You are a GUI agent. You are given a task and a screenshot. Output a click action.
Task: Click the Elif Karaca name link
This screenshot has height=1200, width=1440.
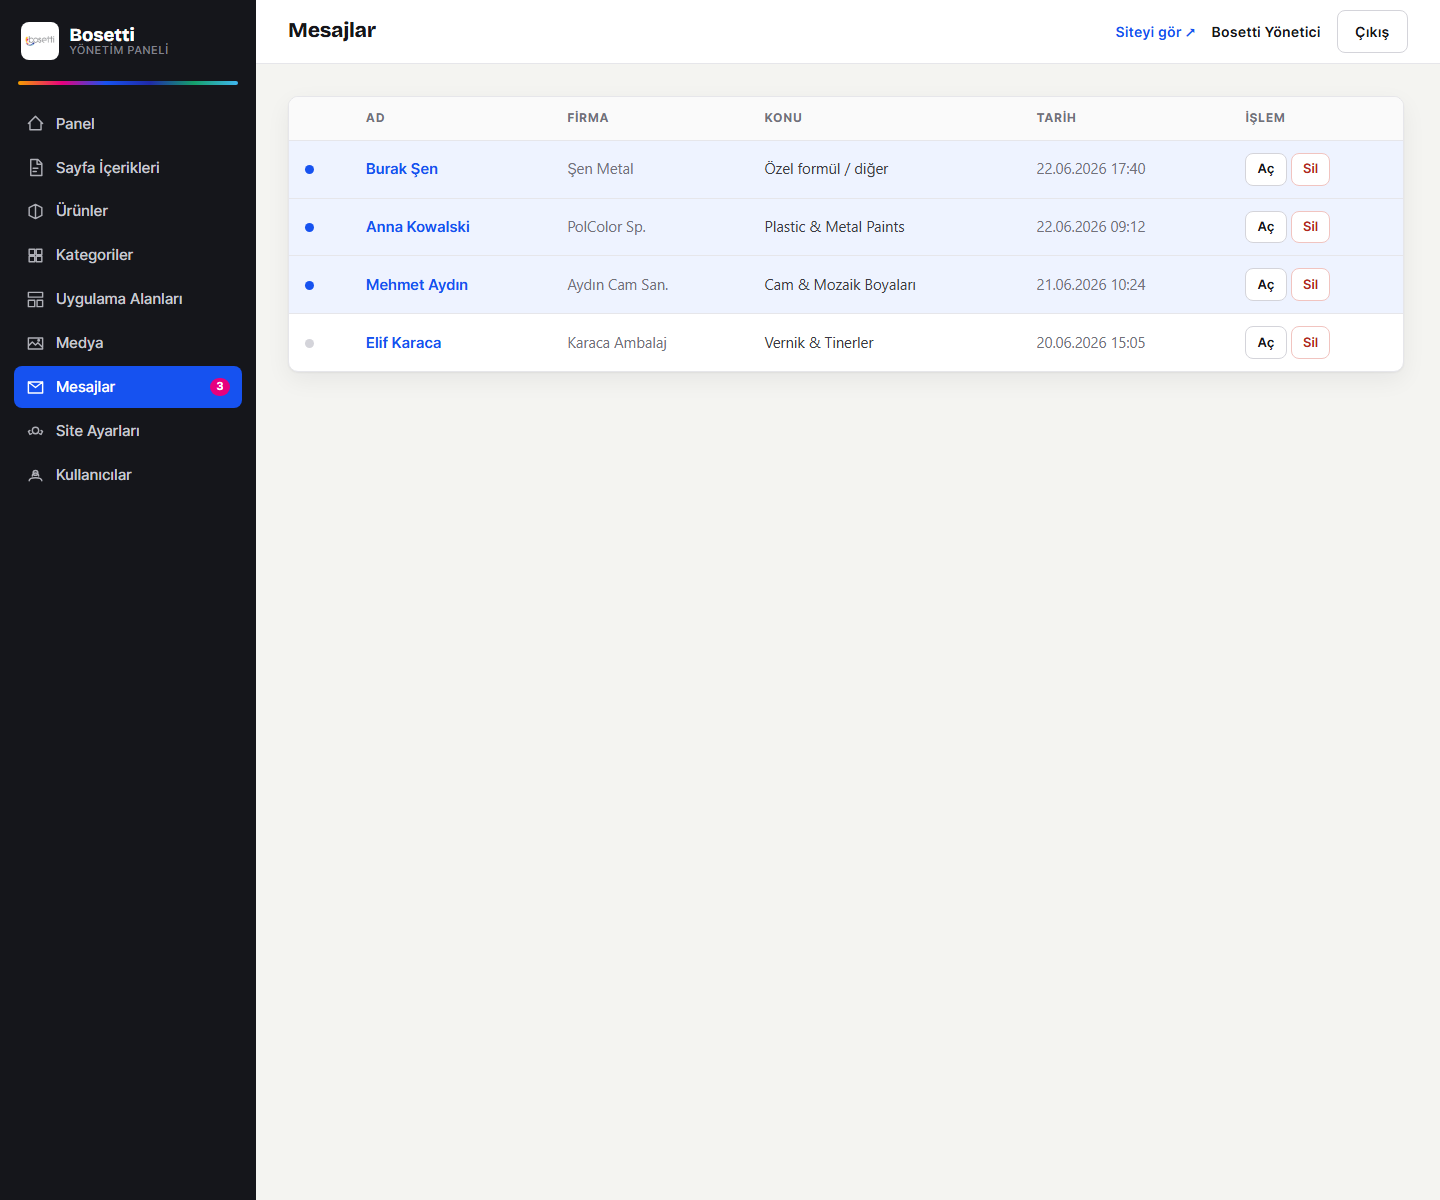tap(403, 343)
